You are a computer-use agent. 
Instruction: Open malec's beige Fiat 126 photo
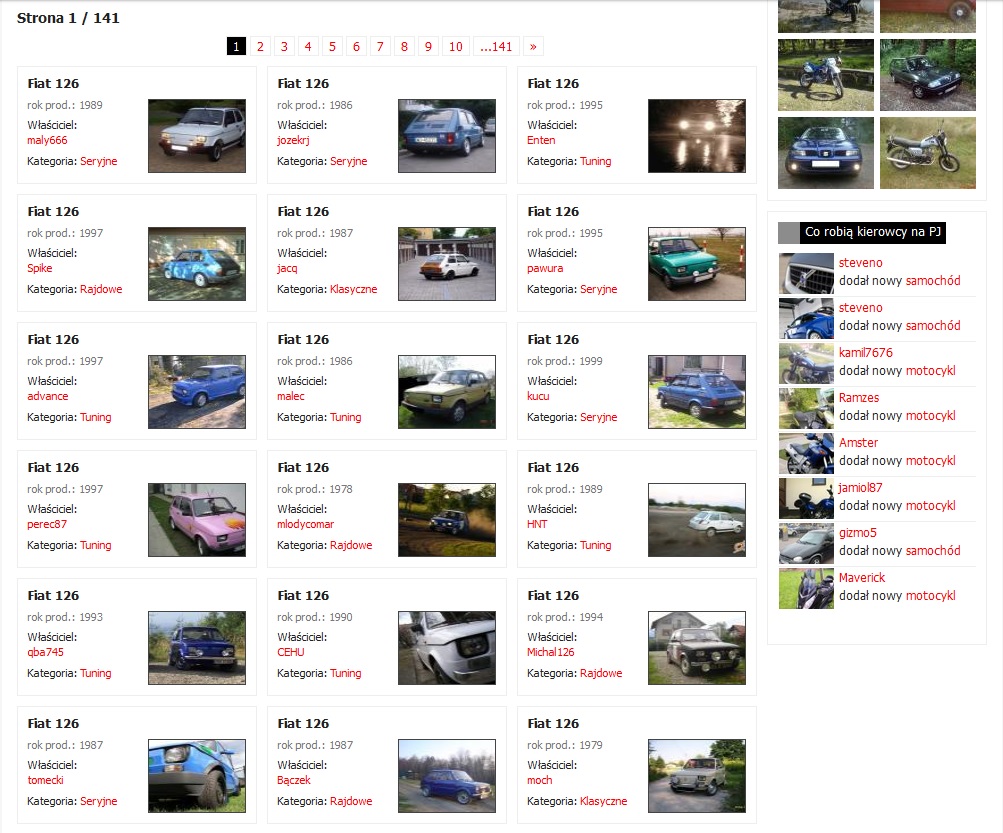[x=447, y=392]
